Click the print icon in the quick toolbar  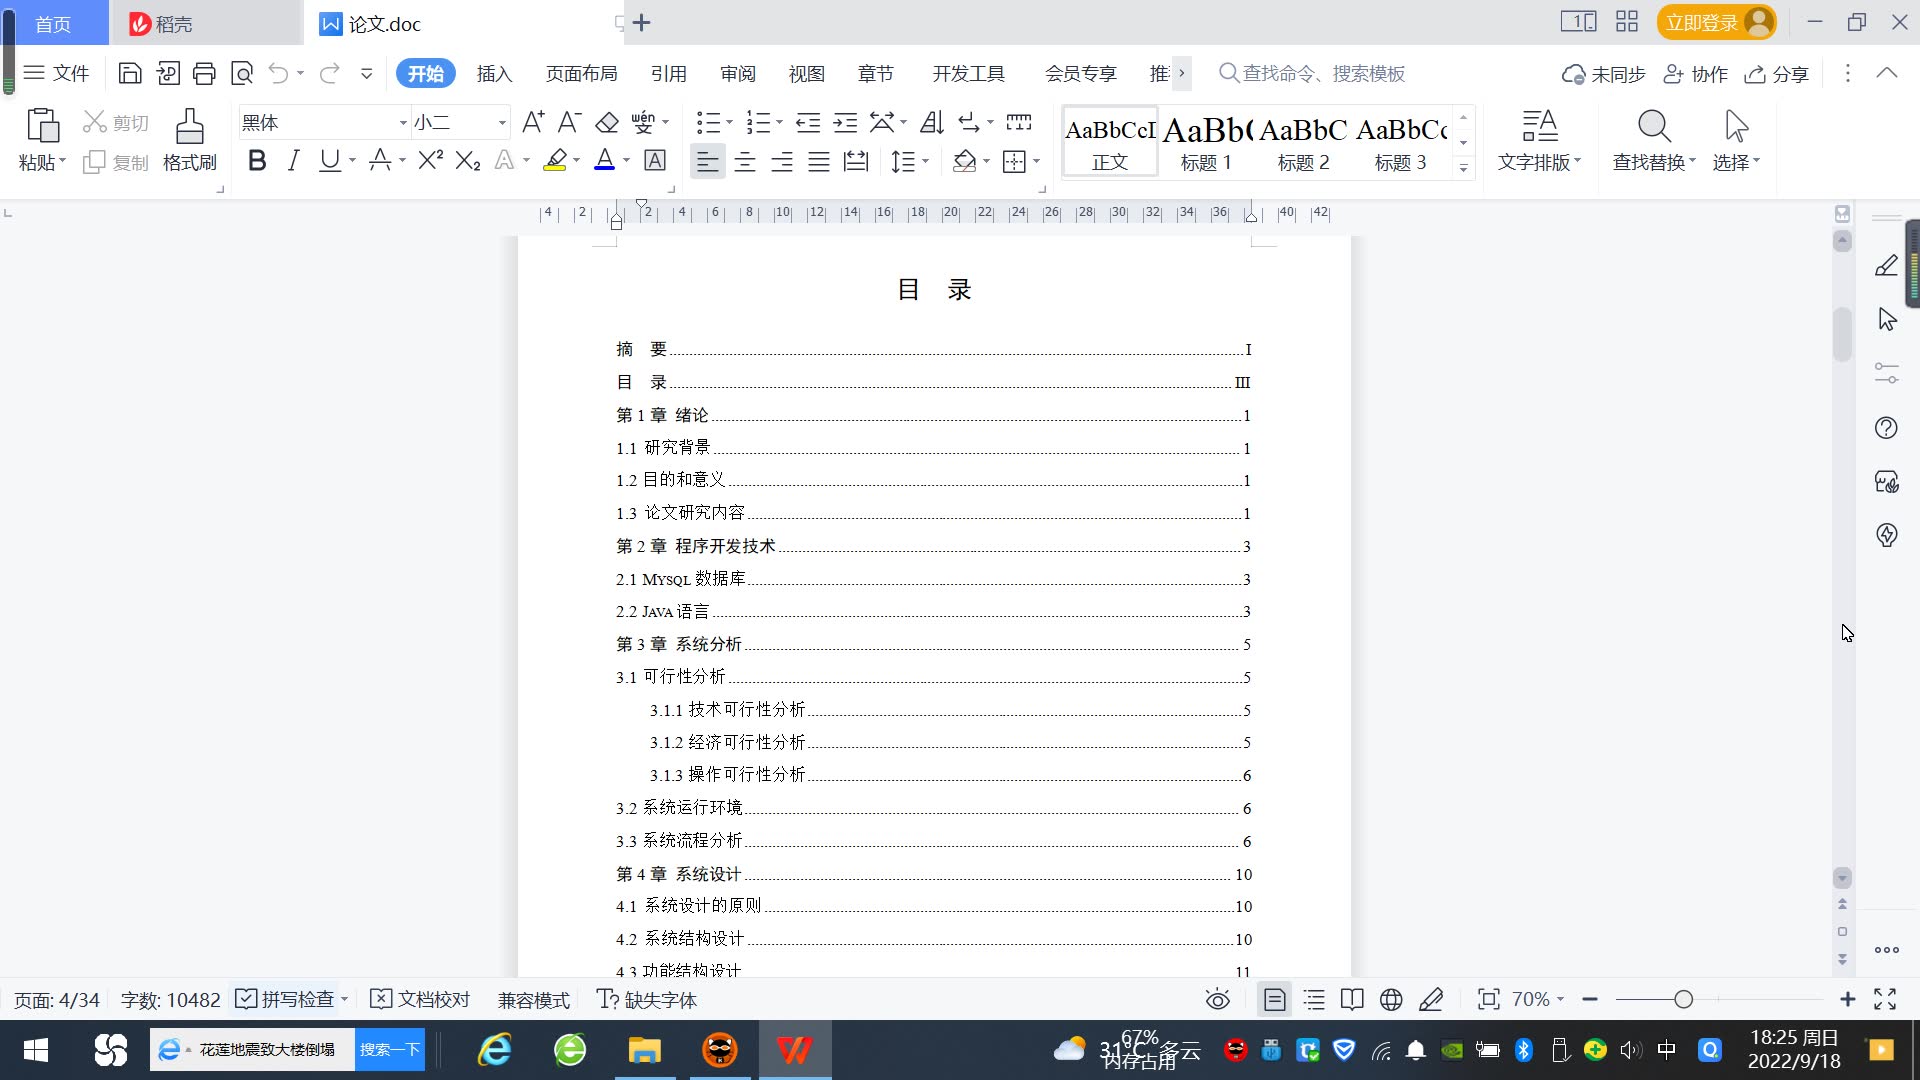(x=204, y=73)
